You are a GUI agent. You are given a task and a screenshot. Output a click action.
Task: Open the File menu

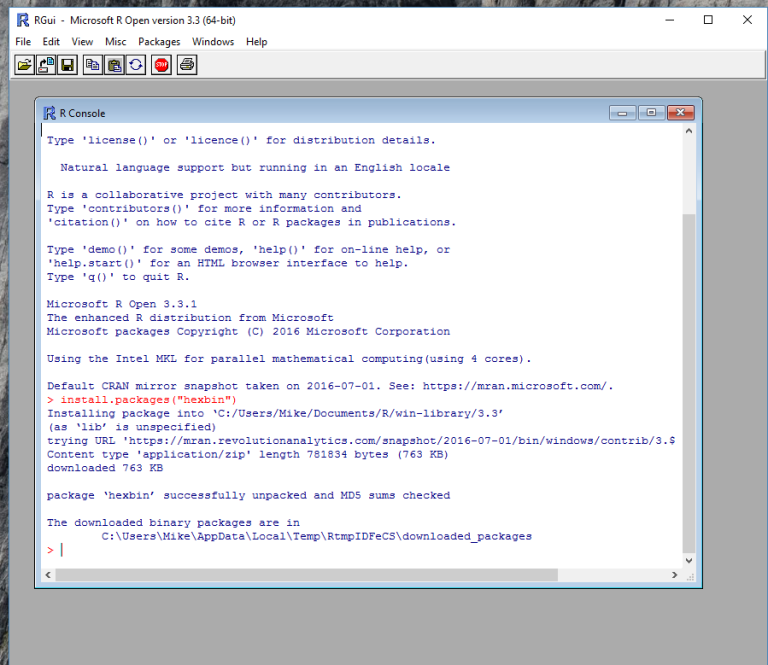click(x=23, y=42)
